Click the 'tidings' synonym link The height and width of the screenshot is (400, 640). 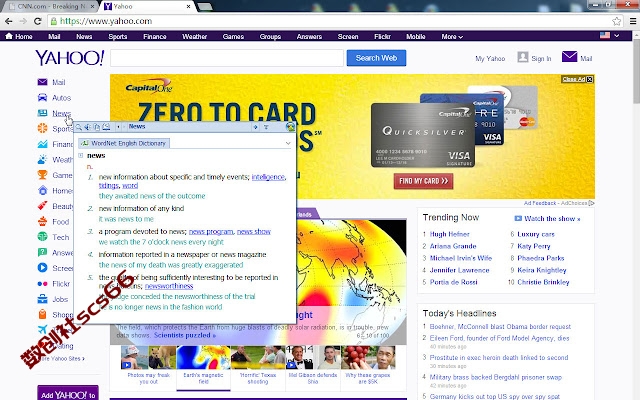[x=109, y=185]
